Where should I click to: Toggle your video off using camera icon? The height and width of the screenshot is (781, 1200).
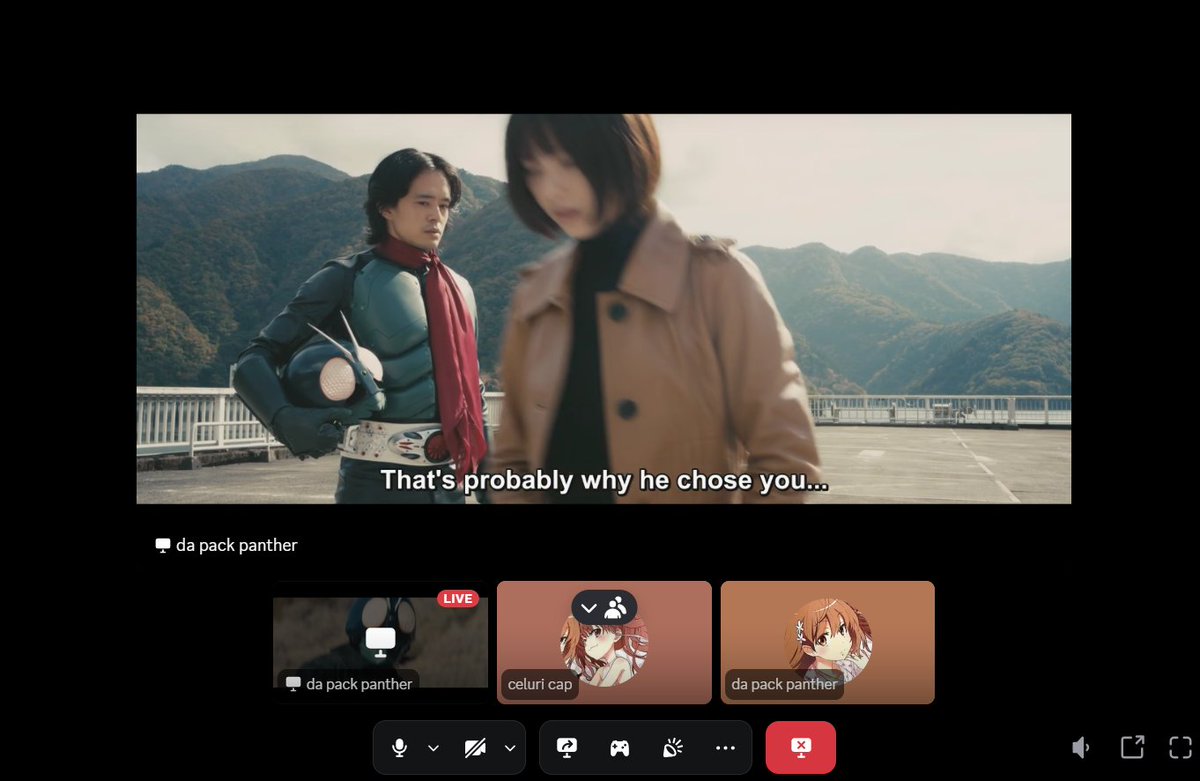pos(474,747)
